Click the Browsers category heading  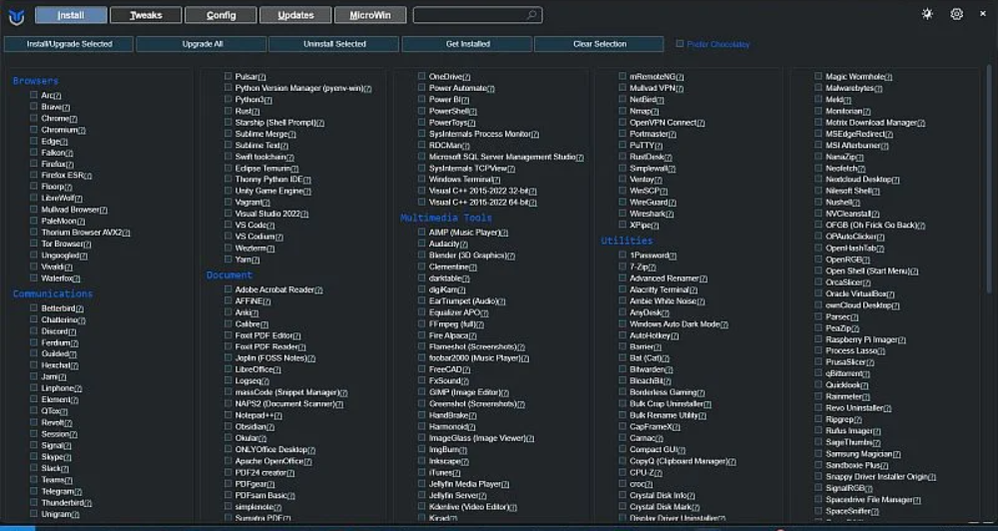coord(35,81)
